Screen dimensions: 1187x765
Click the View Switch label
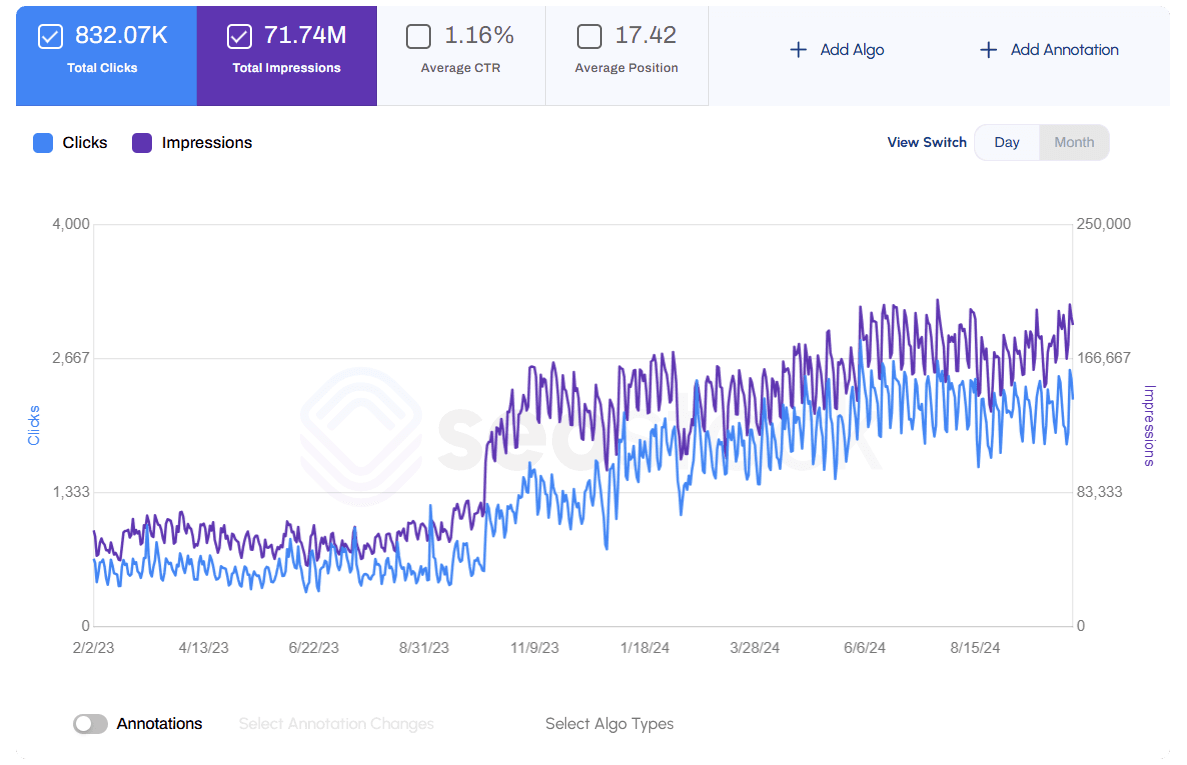click(927, 142)
